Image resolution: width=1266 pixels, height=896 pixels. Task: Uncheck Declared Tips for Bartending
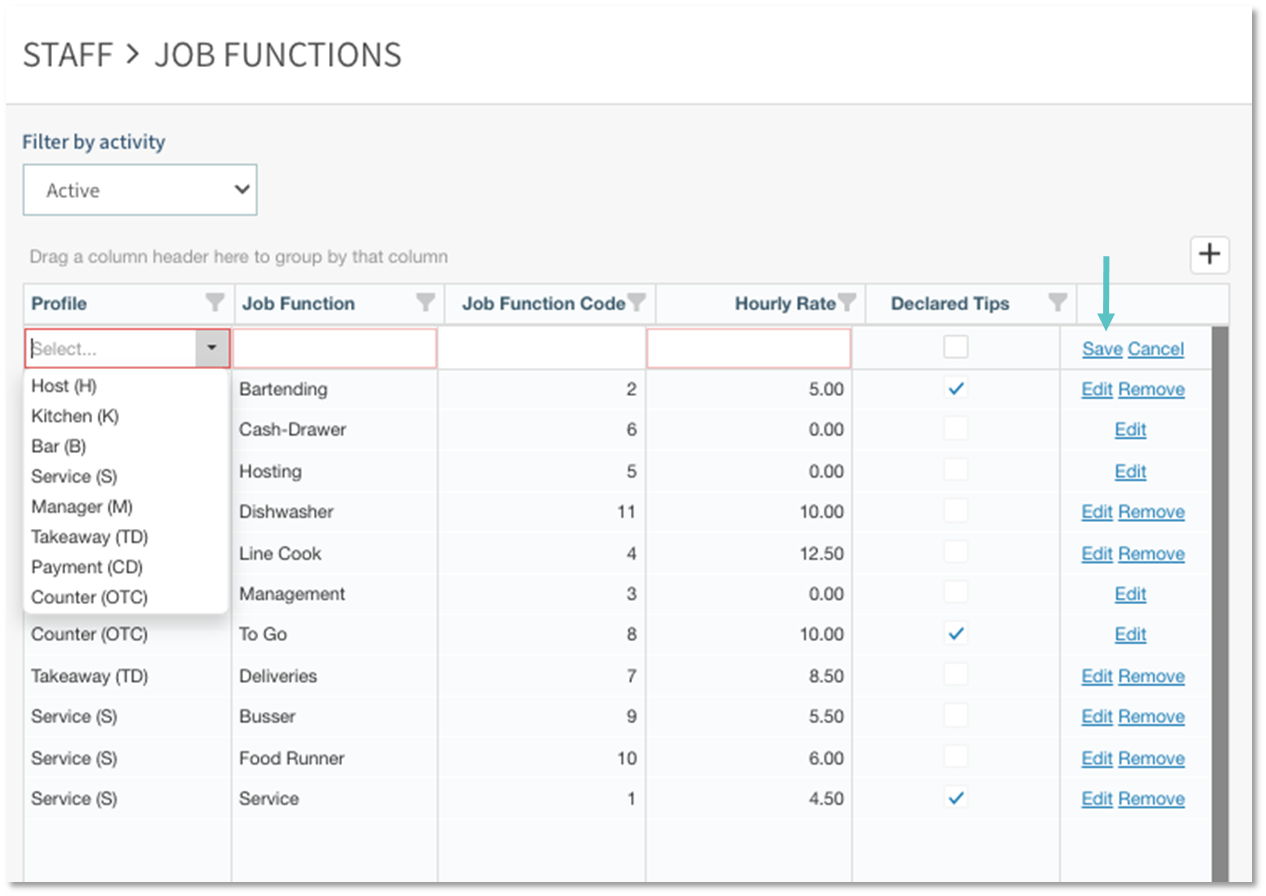(956, 389)
